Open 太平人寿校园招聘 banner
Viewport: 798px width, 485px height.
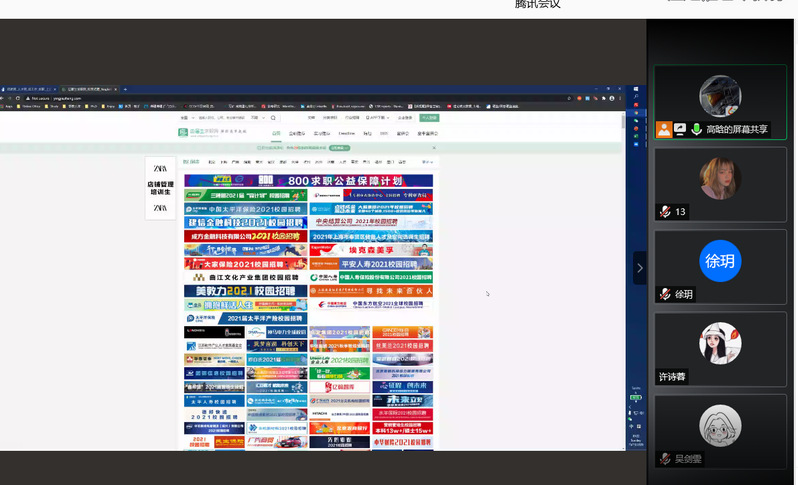tap(214, 401)
